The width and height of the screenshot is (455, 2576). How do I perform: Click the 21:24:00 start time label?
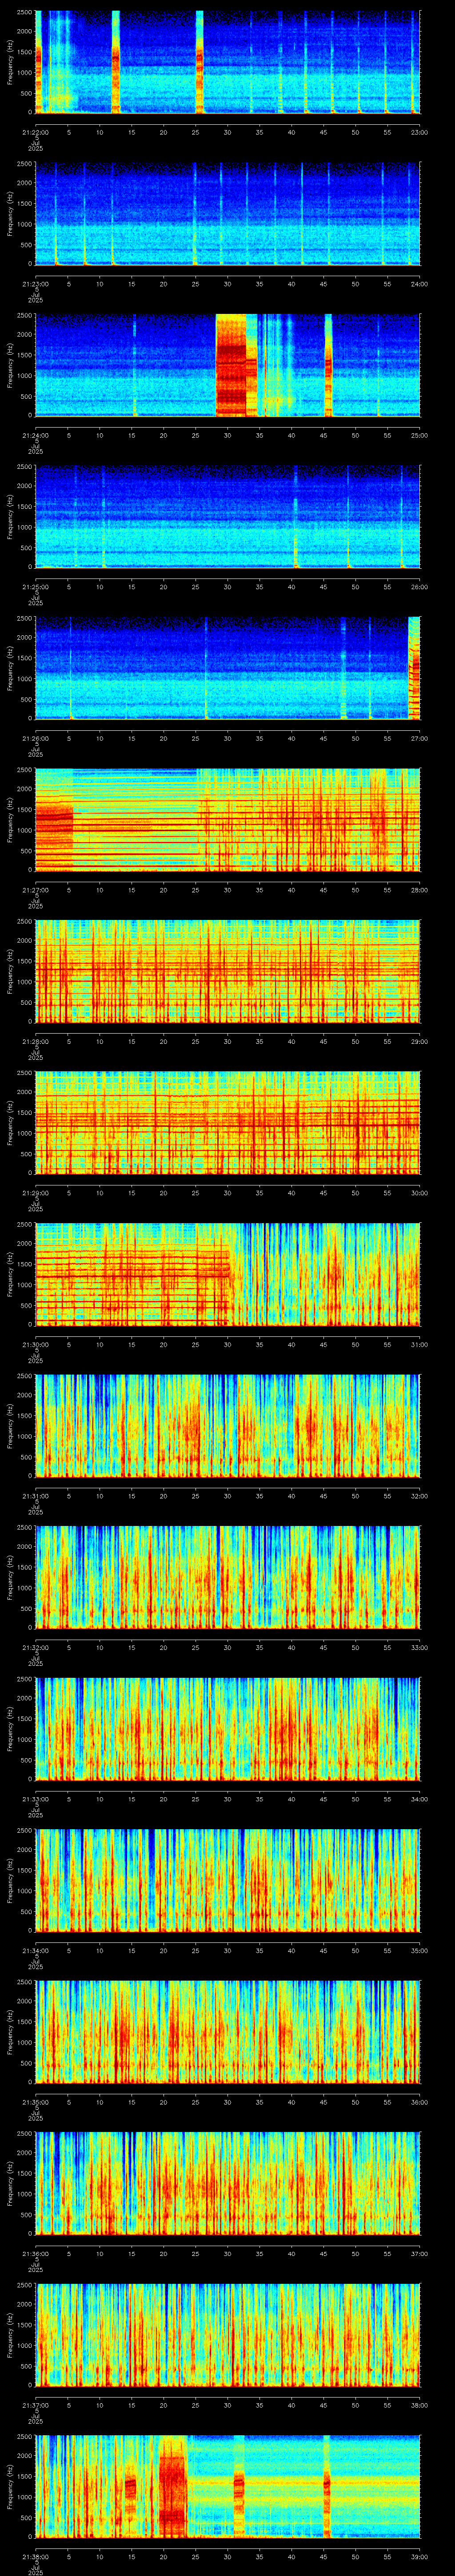click(x=35, y=435)
